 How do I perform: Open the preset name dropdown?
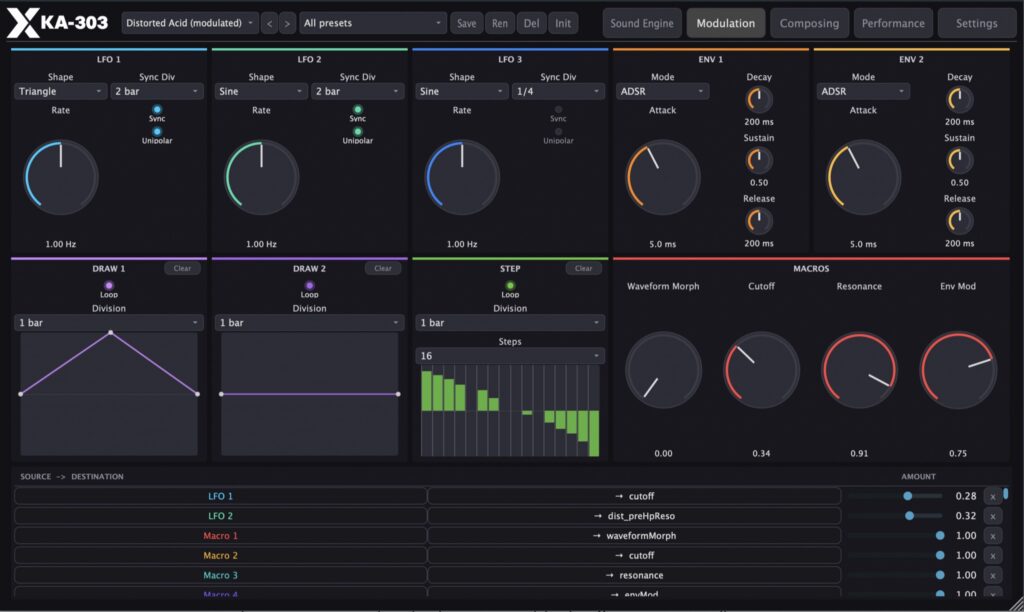(189, 24)
